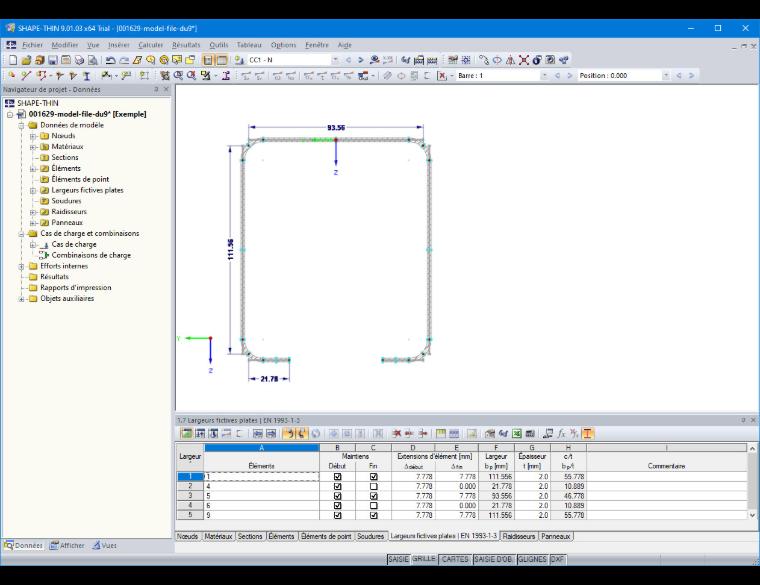This screenshot has height=585, width=760.
Task: Expand the Éléments tree node
Action: (x=32, y=169)
